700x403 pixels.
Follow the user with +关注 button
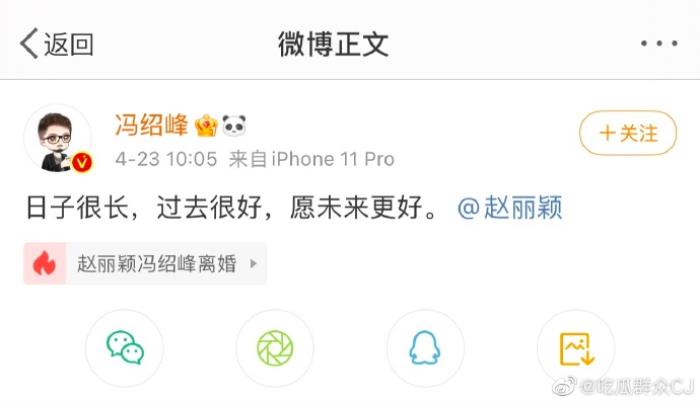(628, 133)
